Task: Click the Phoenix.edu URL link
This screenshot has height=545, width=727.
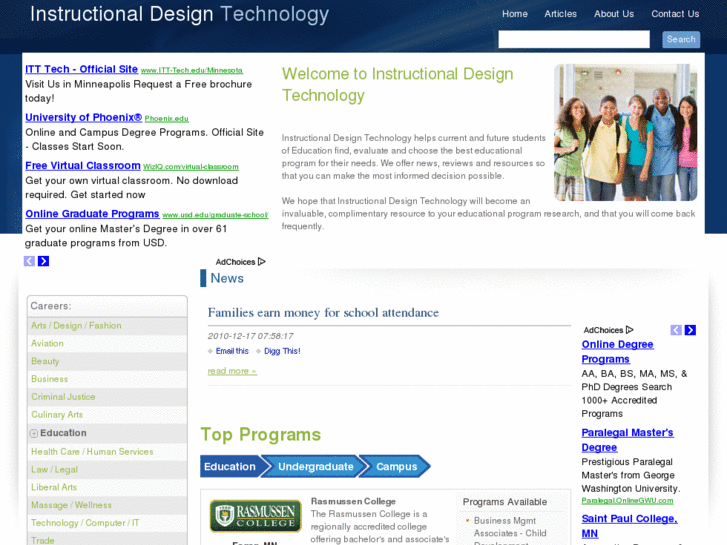Action: pyautogui.click(x=166, y=119)
